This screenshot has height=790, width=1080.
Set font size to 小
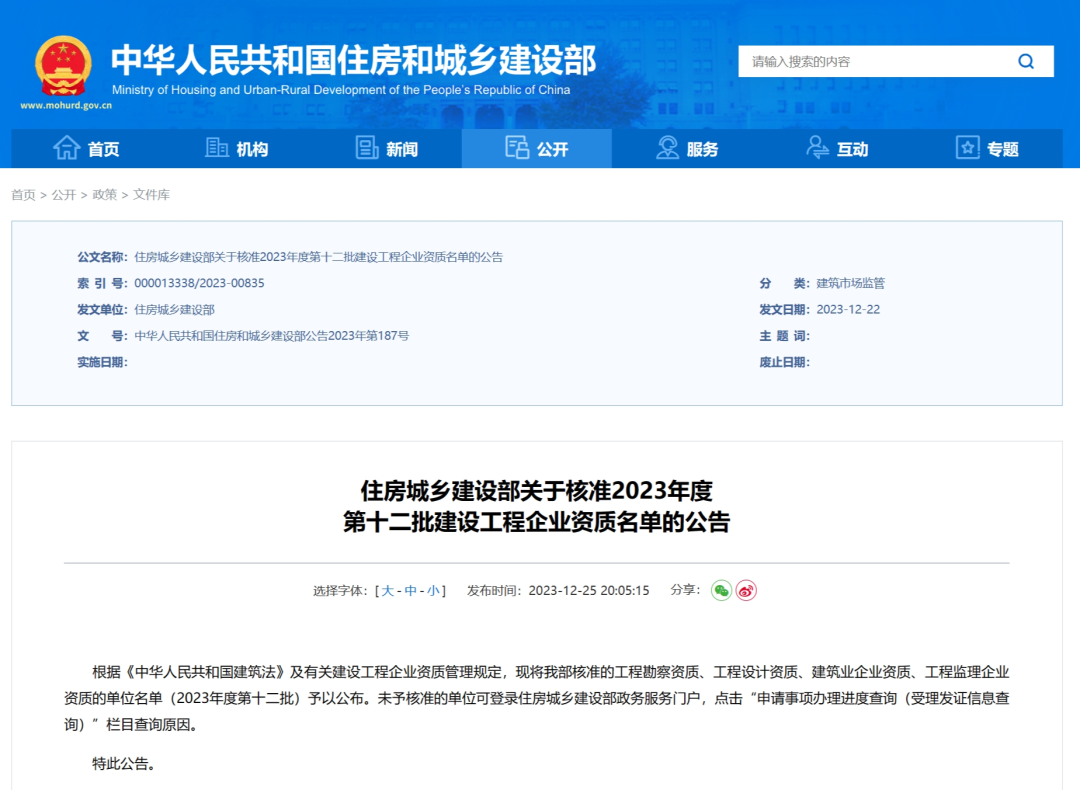pos(433,591)
